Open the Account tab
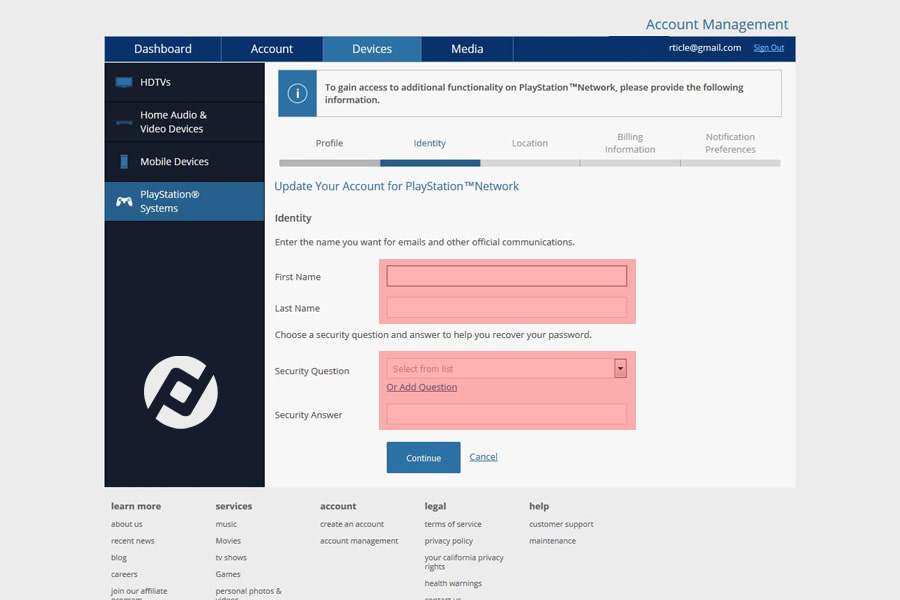 (271, 49)
